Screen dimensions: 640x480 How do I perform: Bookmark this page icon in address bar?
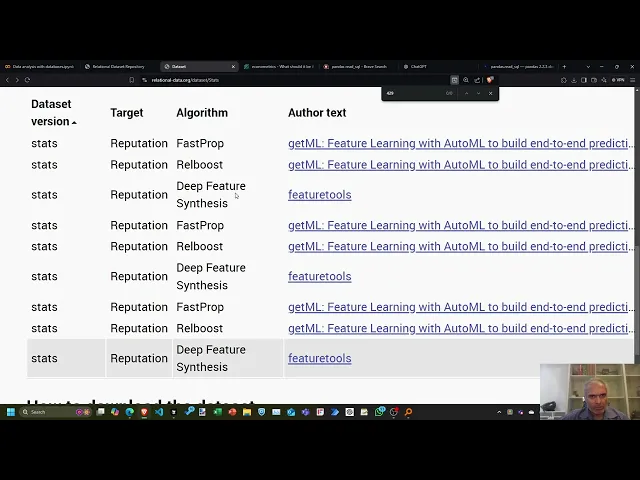(x=131, y=80)
